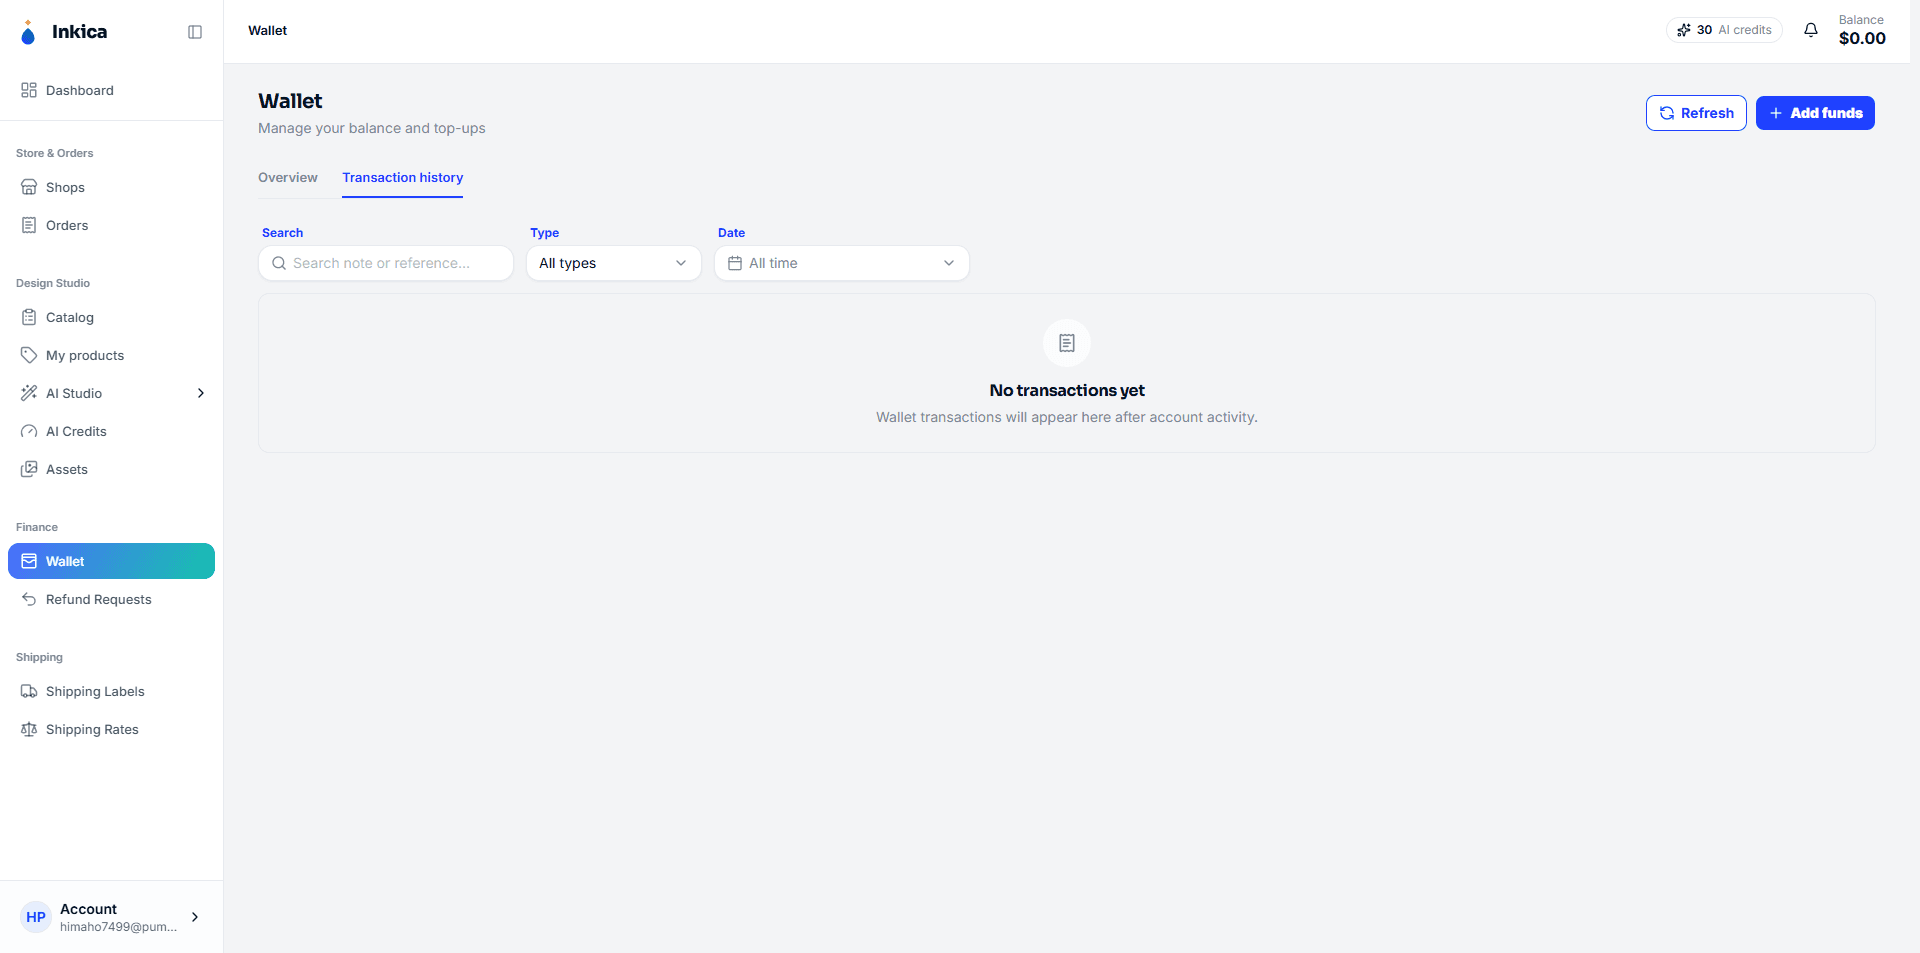
Task: Click the "Manage your balance and top-ups" subtitle
Action: click(x=372, y=128)
